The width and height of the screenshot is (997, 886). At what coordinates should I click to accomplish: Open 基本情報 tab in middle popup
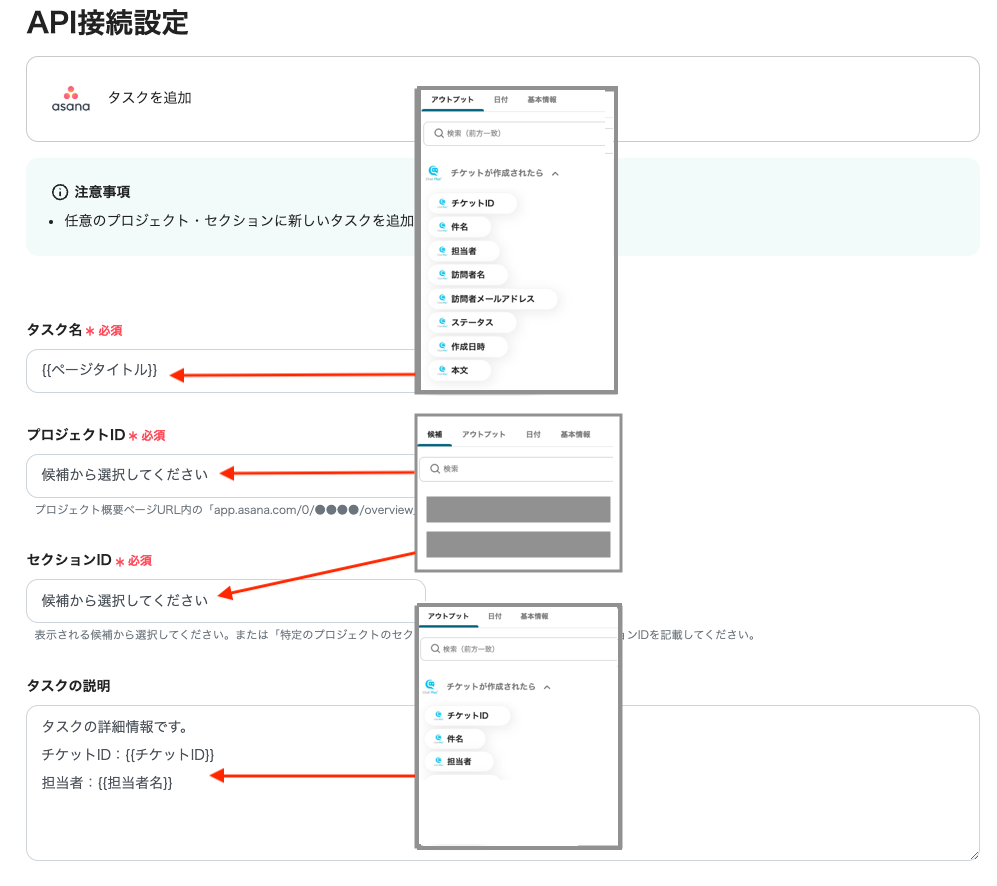point(575,434)
